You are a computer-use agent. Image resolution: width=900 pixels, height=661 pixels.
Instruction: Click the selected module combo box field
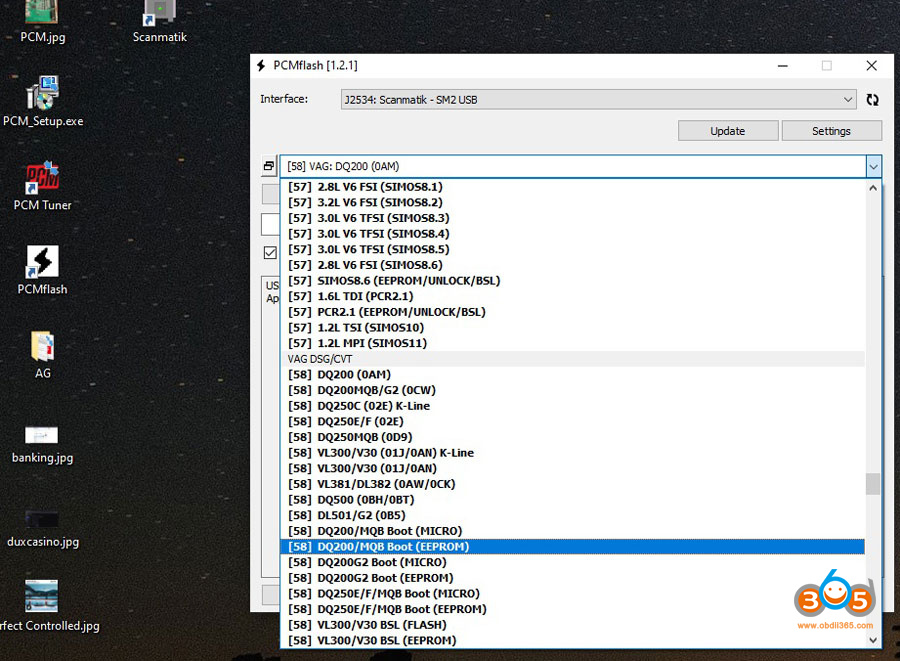click(x=570, y=167)
